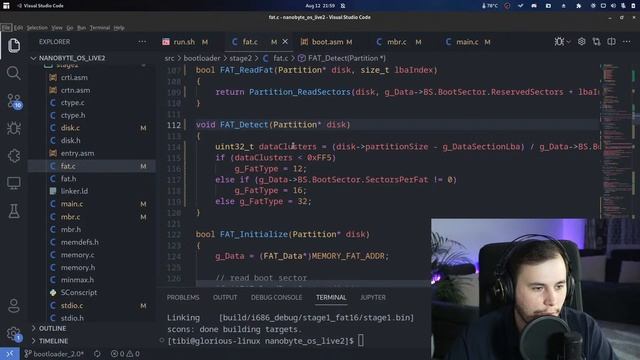
Task: Open crti.asm in the file tree
Action: [x=74, y=77]
